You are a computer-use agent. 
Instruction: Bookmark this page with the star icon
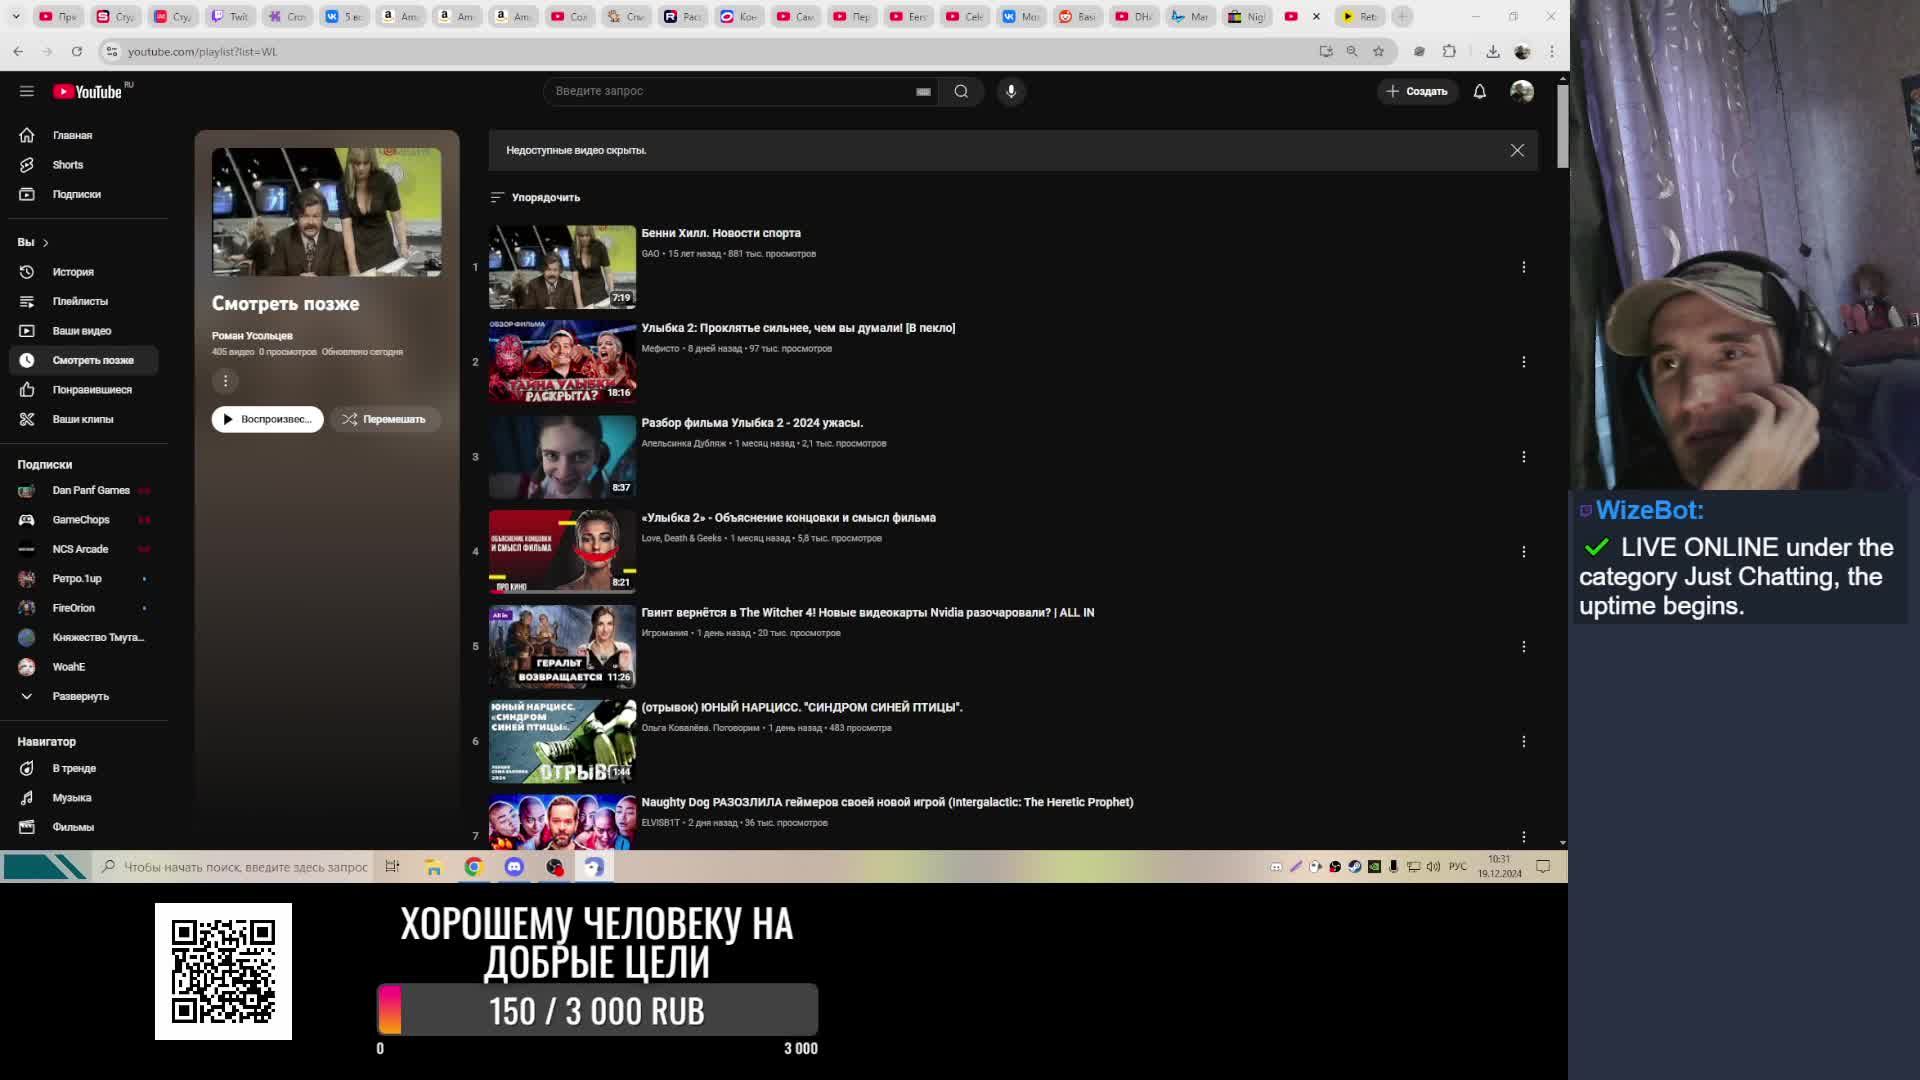click(x=1379, y=51)
